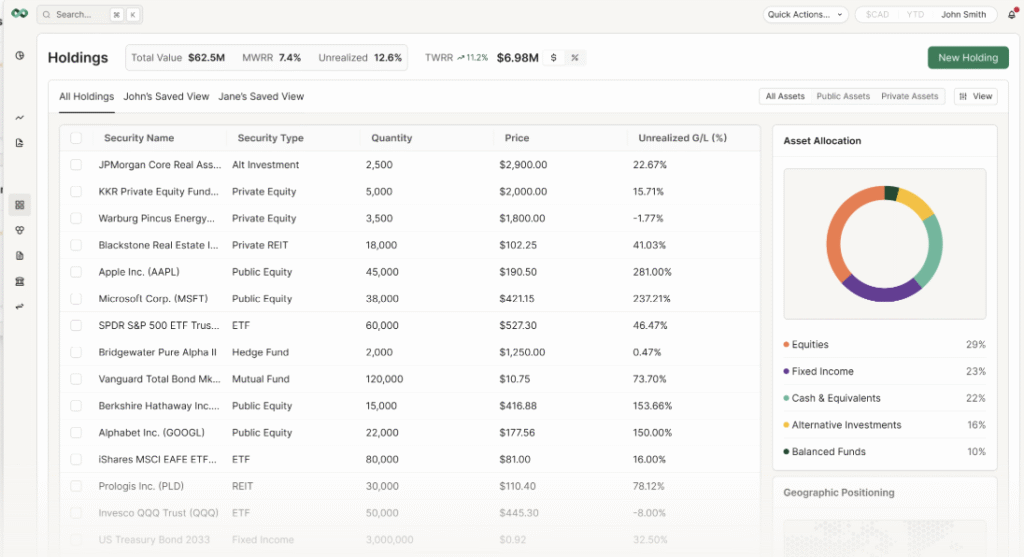
Task: Click the Unrealized 12.6% stat
Action: click(x=360, y=57)
